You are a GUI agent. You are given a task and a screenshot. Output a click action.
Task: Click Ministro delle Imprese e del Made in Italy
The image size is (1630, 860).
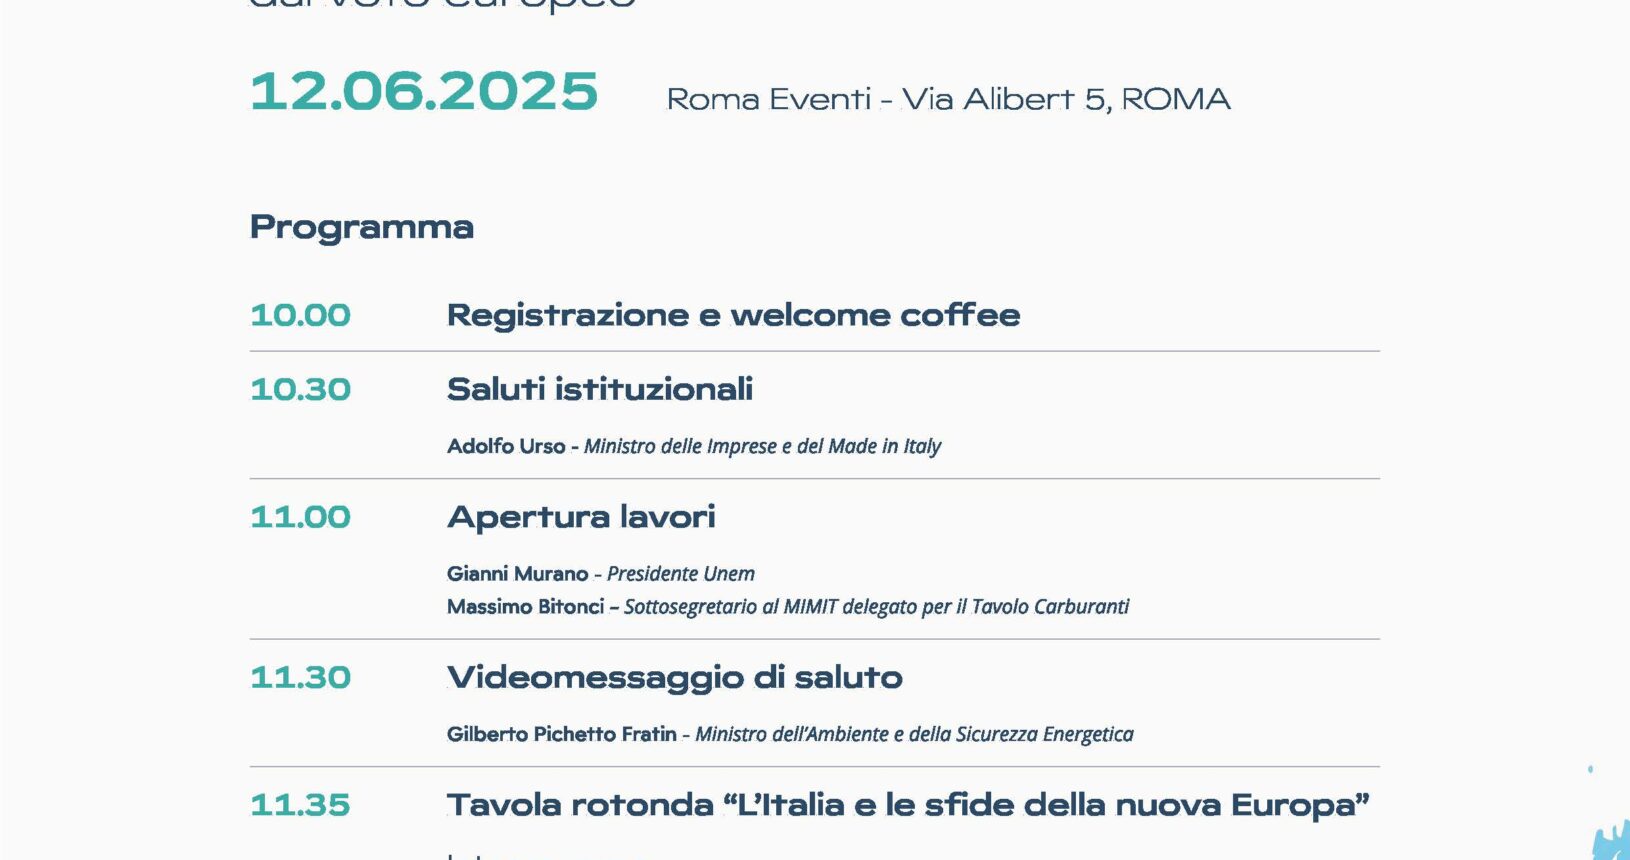tap(762, 446)
